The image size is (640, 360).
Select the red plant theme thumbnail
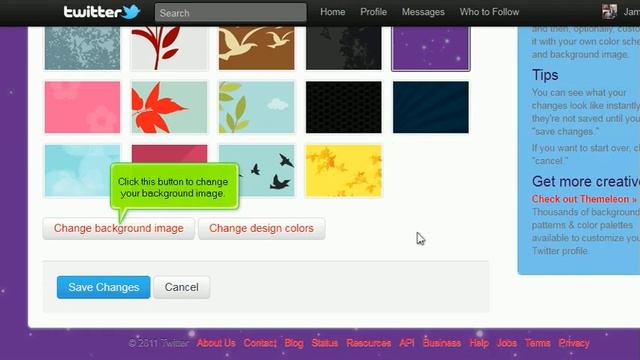(x=169, y=48)
